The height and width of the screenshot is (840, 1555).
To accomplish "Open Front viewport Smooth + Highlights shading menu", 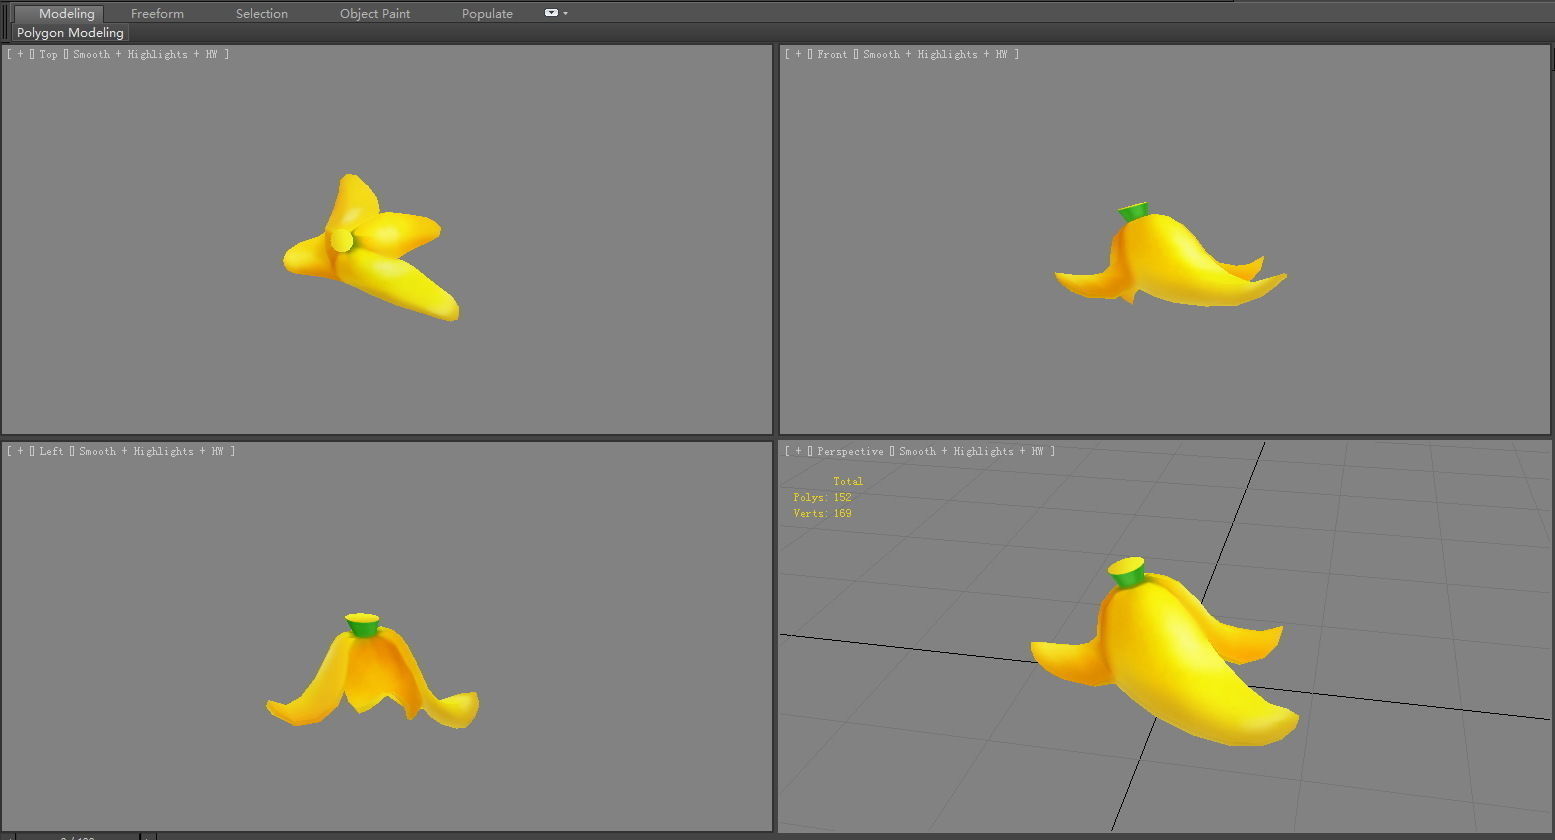I will (x=935, y=54).
